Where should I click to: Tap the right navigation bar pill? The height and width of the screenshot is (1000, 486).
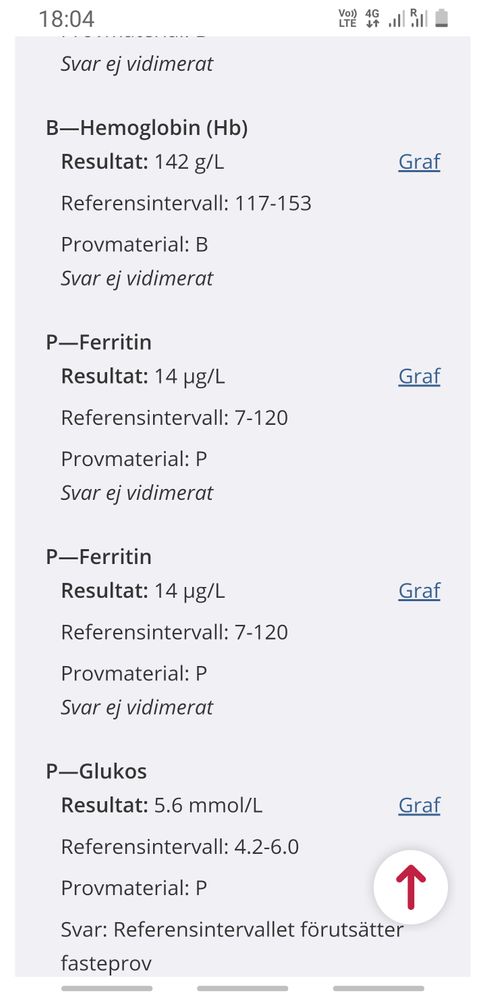[378, 989]
